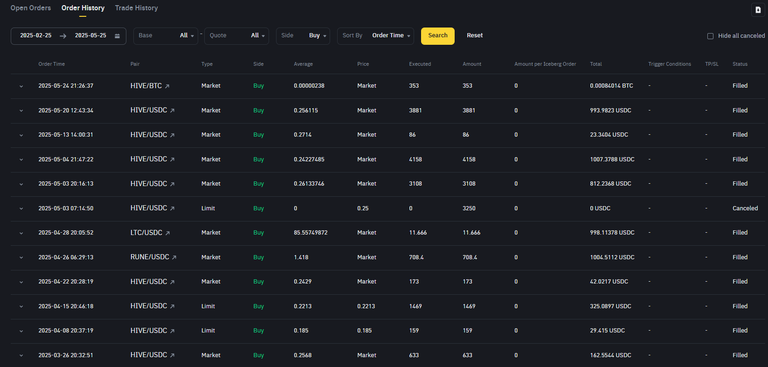The width and height of the screenshot is (768, 367).
Task: Switch to the Open Orders tab
Action: click(30, 8)
